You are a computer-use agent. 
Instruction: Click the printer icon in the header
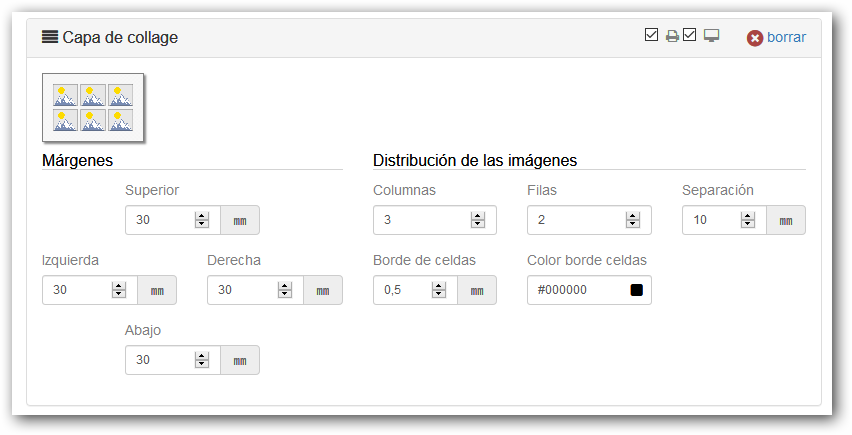pos(672,36)
